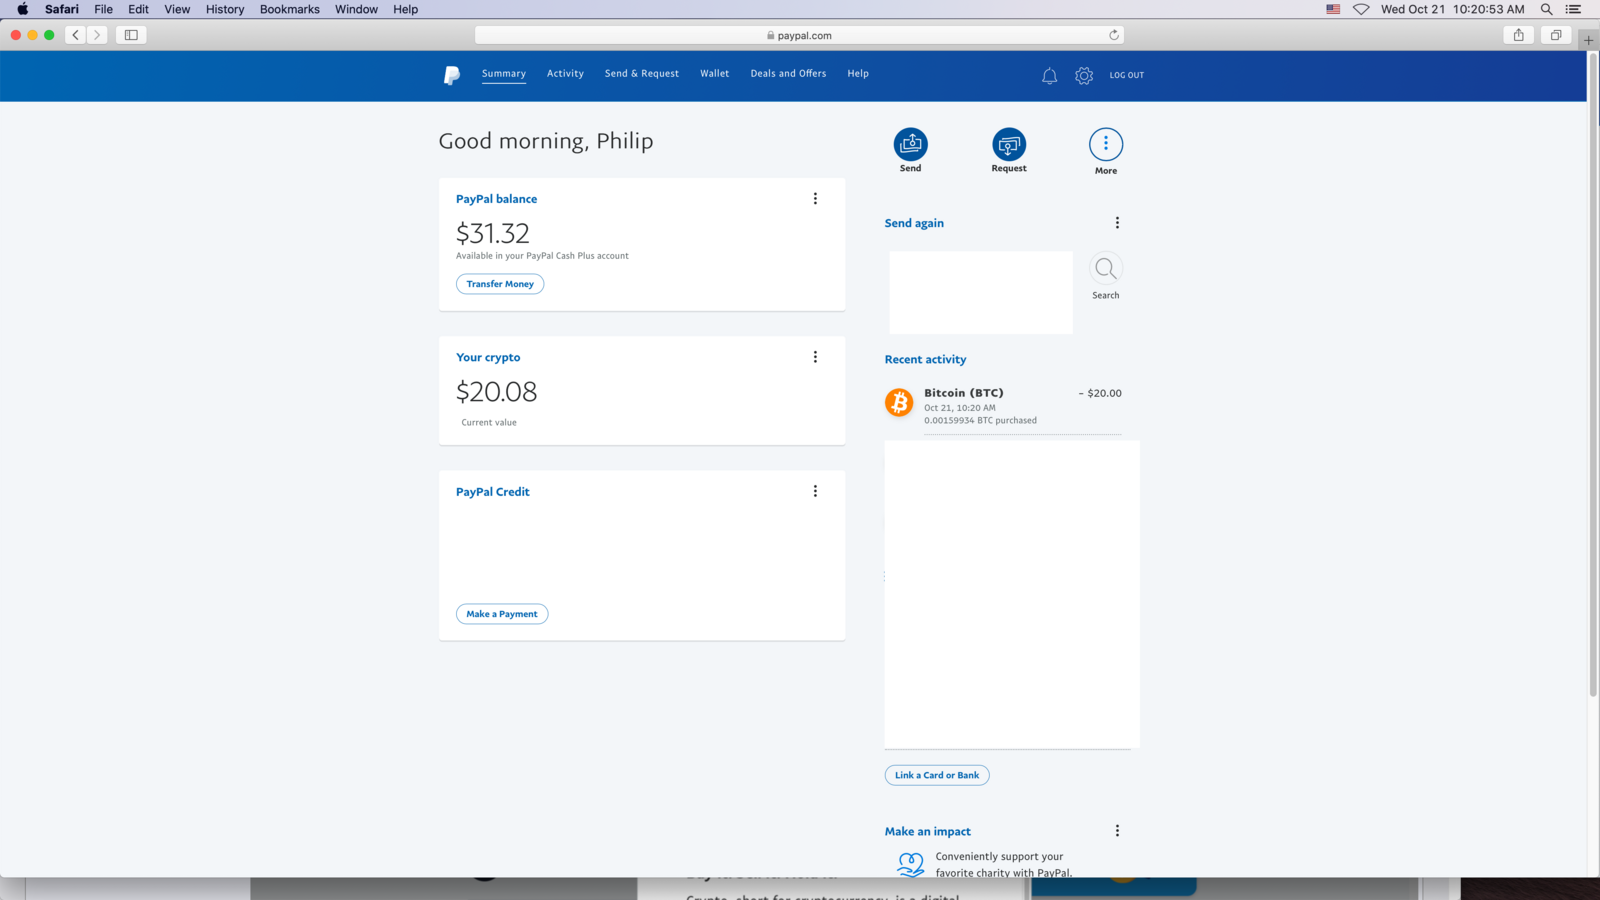Screen dimensions: 1600x900
Task: Open Safari Bookmarks menu
Action: (x=290, y=9)
